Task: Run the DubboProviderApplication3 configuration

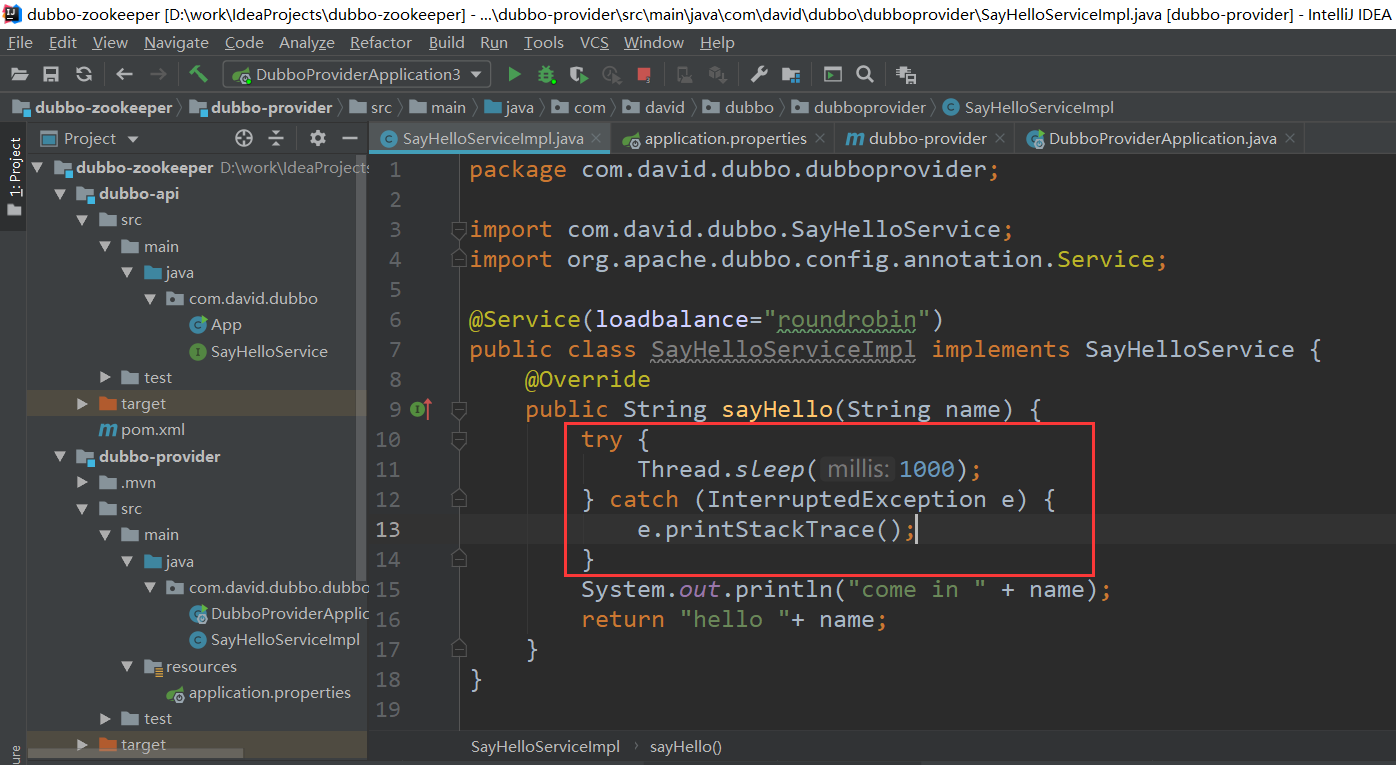Action: coord(514,74)
